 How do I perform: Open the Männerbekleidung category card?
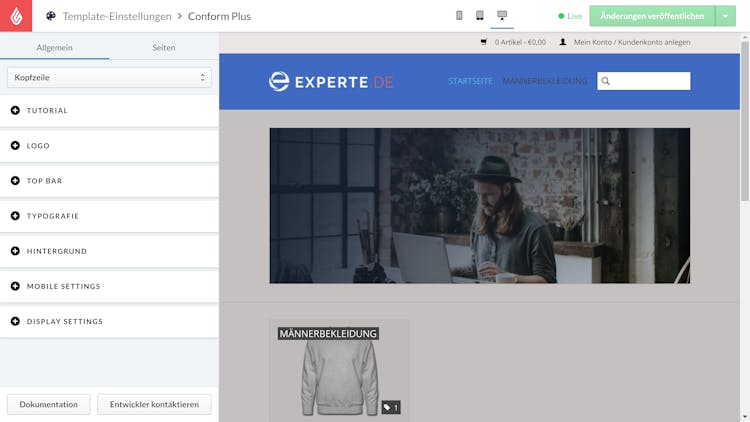(x=339, y=370)
